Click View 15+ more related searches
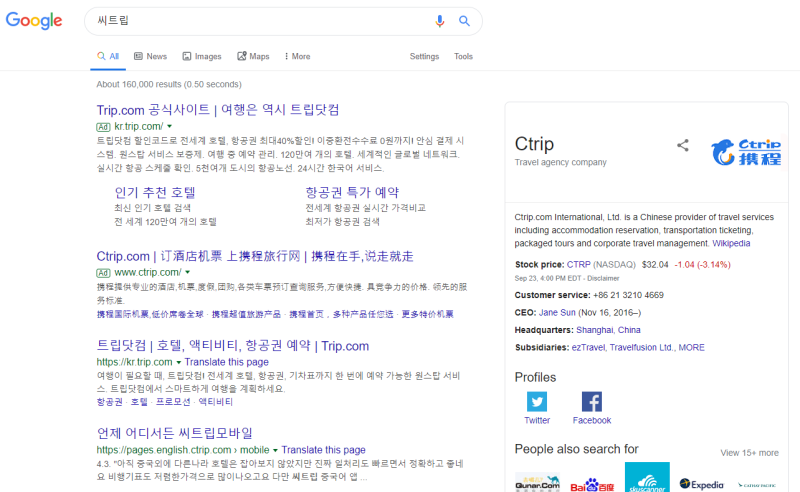Viewport: 800px width, 492px height. point(749,453)
